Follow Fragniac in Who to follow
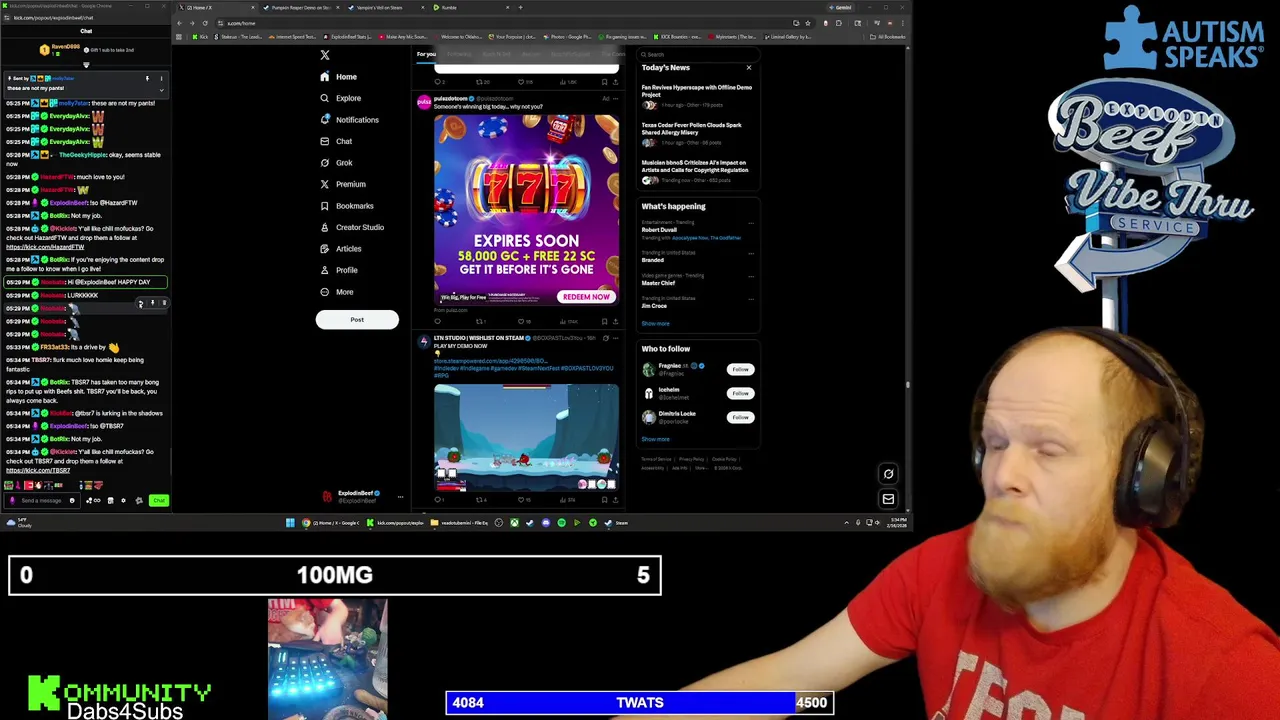 point(740,369)
